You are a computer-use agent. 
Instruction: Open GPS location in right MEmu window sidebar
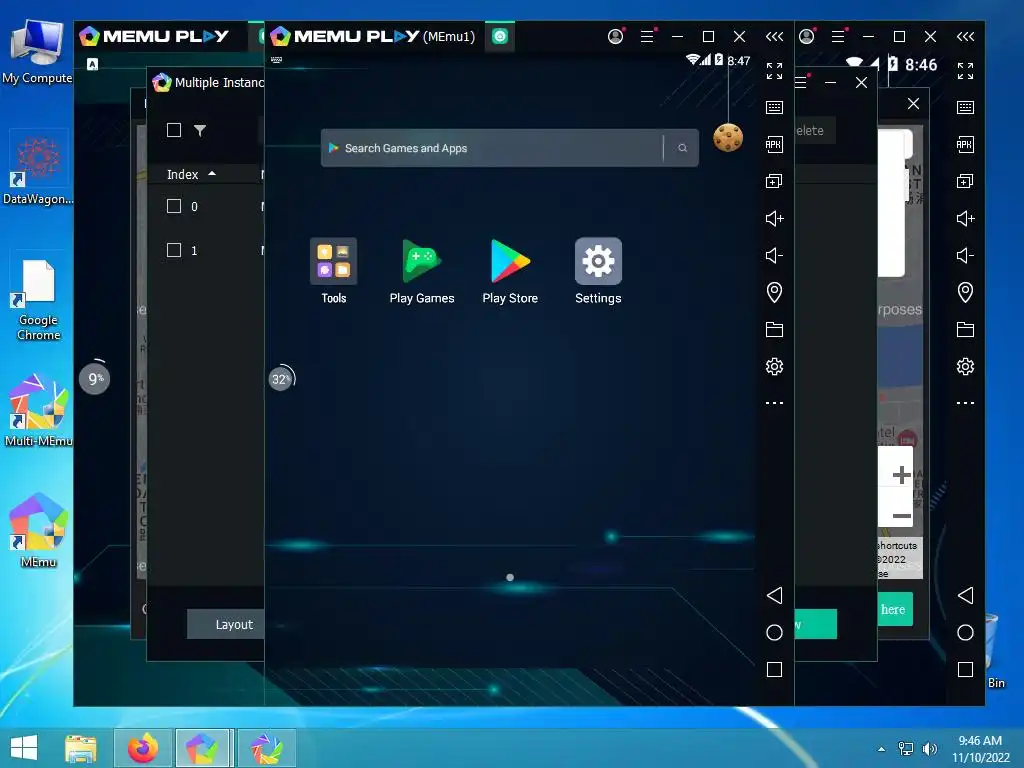pyautogui.click(x=965, y=292)
